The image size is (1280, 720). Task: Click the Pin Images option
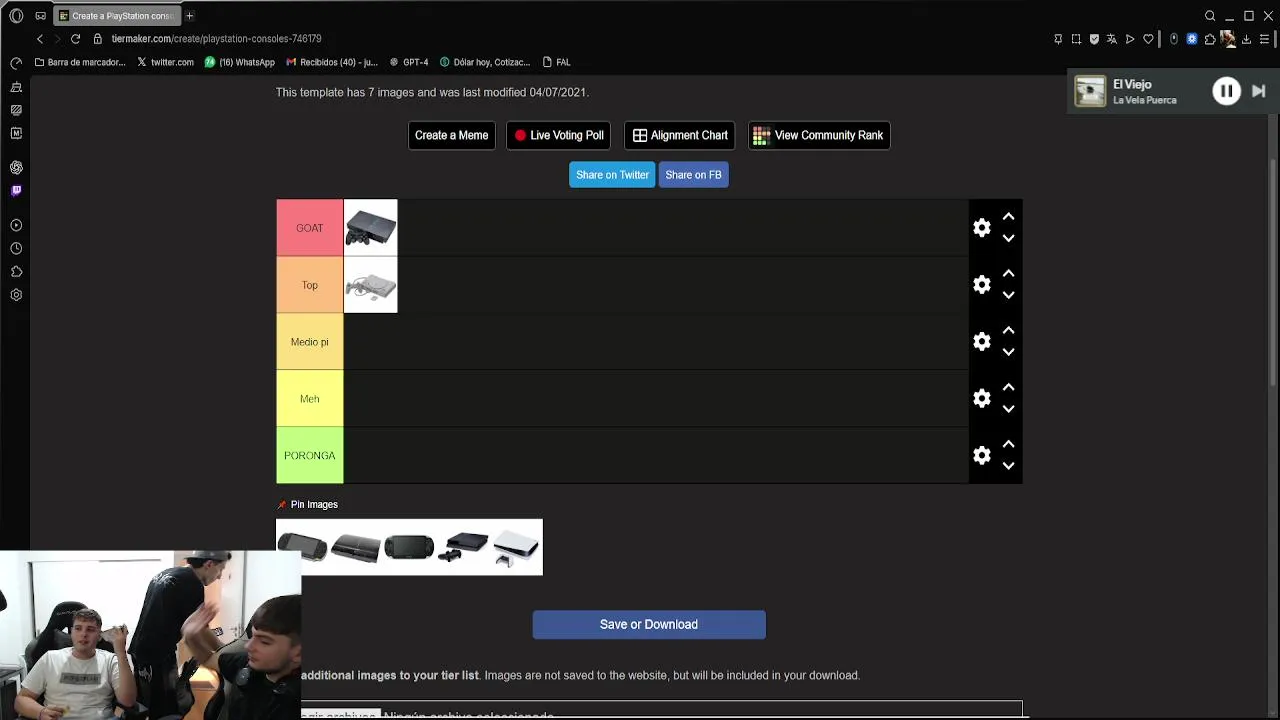[308, 504]
